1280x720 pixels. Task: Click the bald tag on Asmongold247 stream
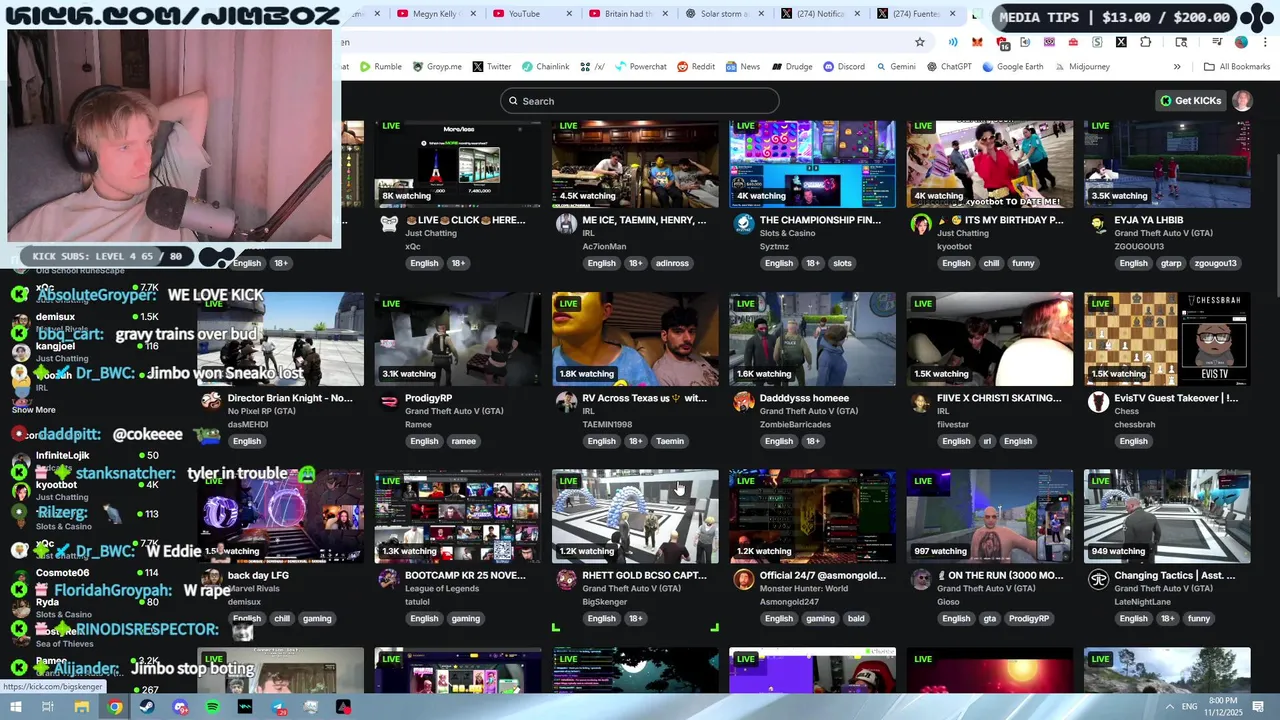(x=856, y=618)
